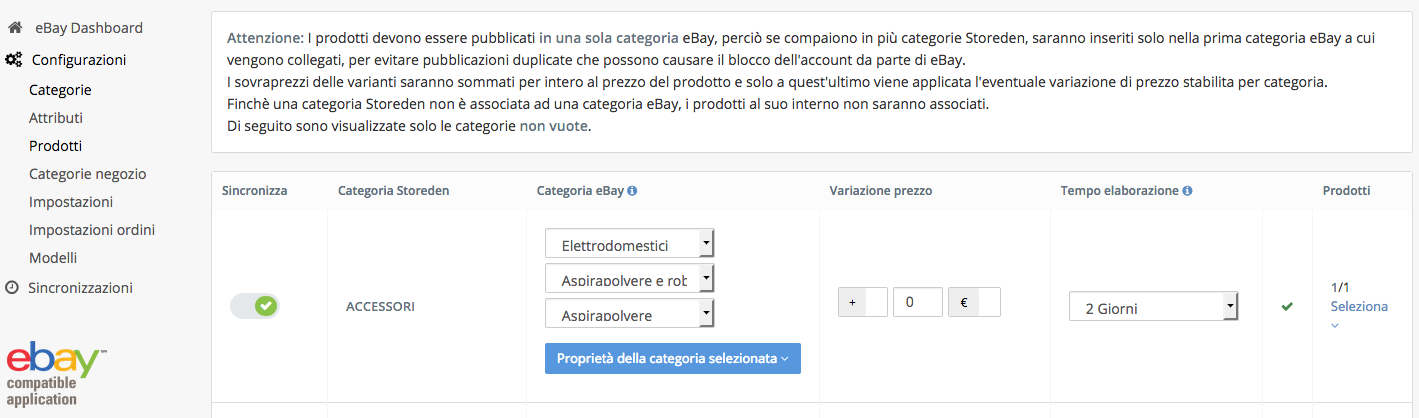Screen dimensions: 1419x418
Task: Click the eBay Dashboard home icon
Action: point(15,28)
